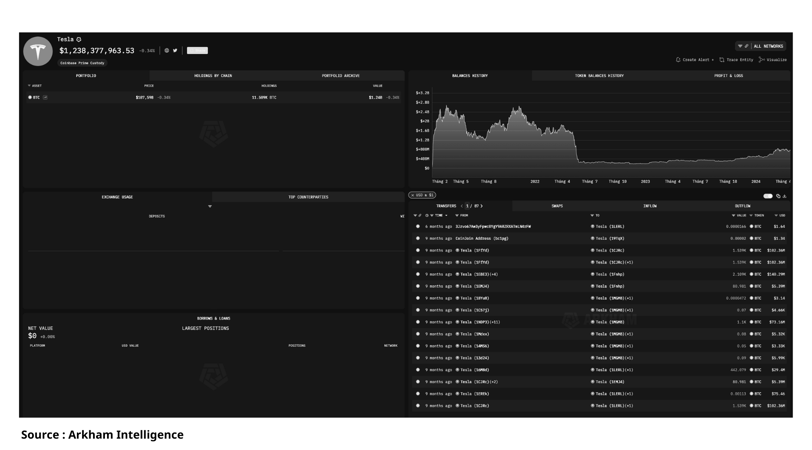This screenshot has height=450, width=812.
Task: Click the Visualize button
Action: [773, 60]
